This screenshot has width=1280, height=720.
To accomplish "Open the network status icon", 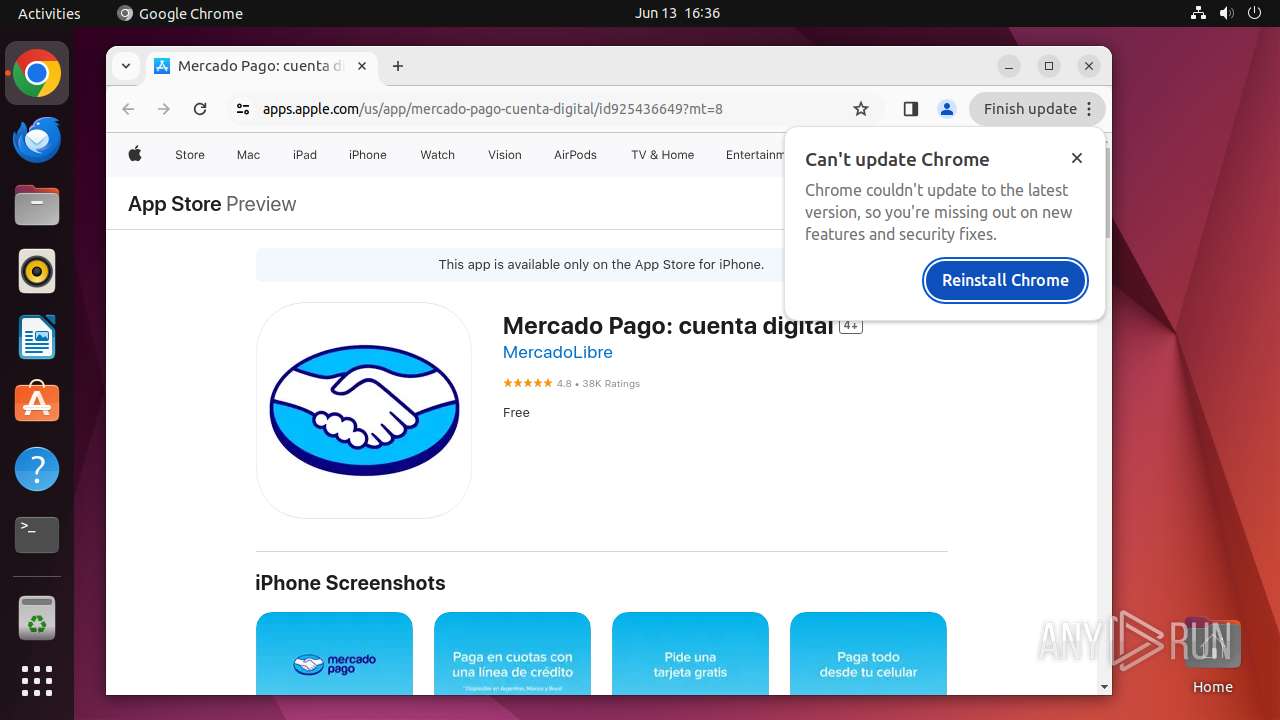I will coord(1198,13).
